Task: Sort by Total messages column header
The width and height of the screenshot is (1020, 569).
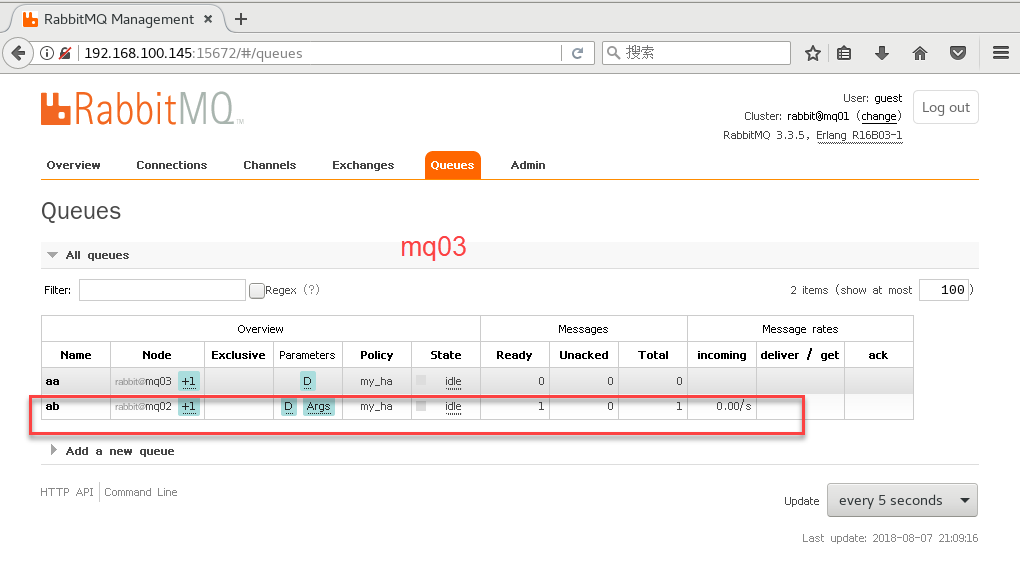Action: pos(653,355)
